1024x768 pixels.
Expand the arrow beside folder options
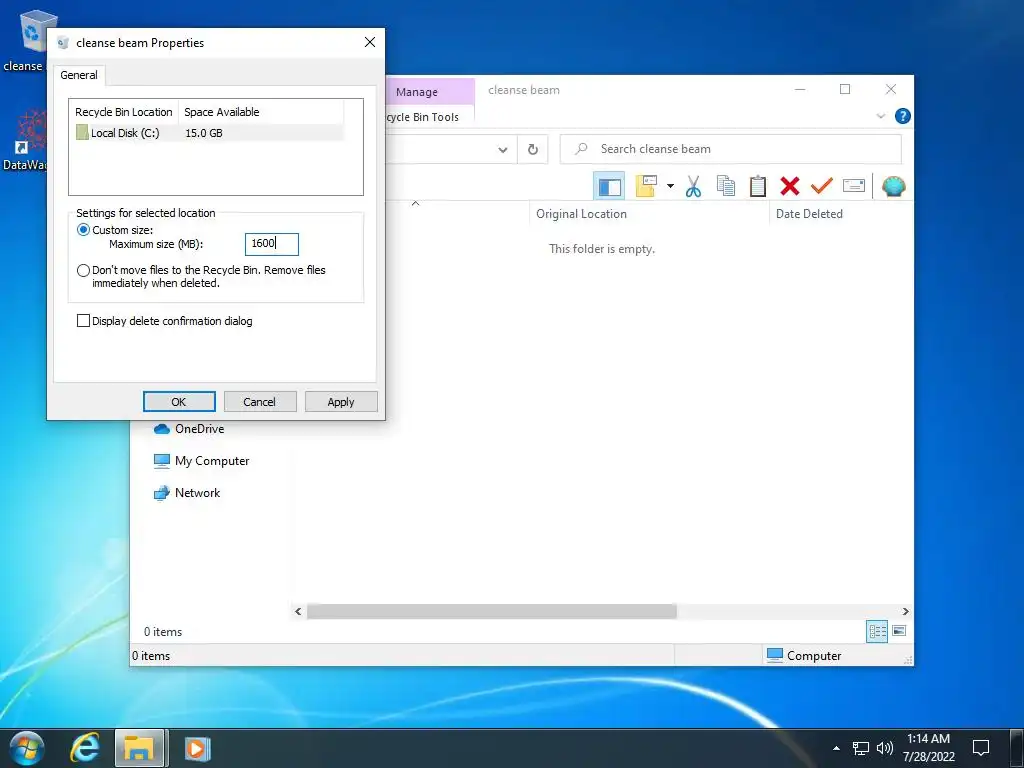coord(670,186)
